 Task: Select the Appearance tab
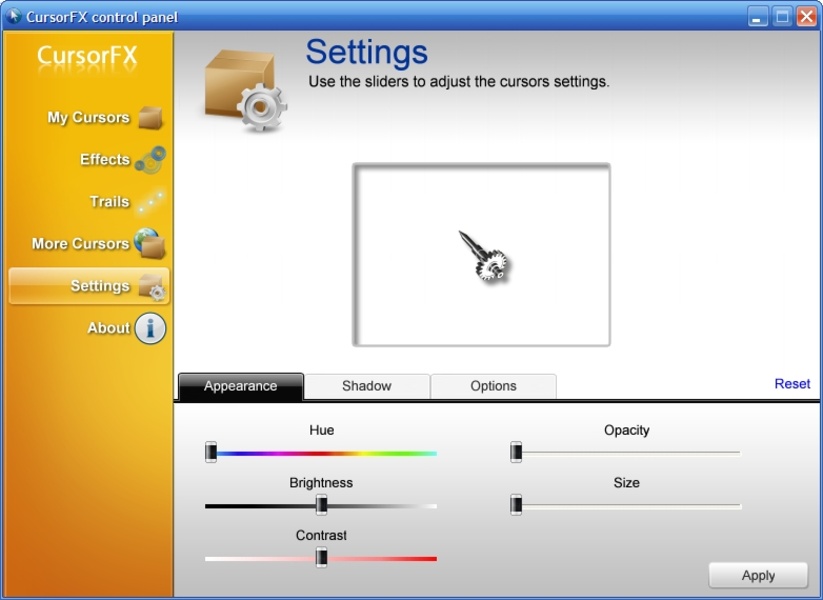[240, 386]
